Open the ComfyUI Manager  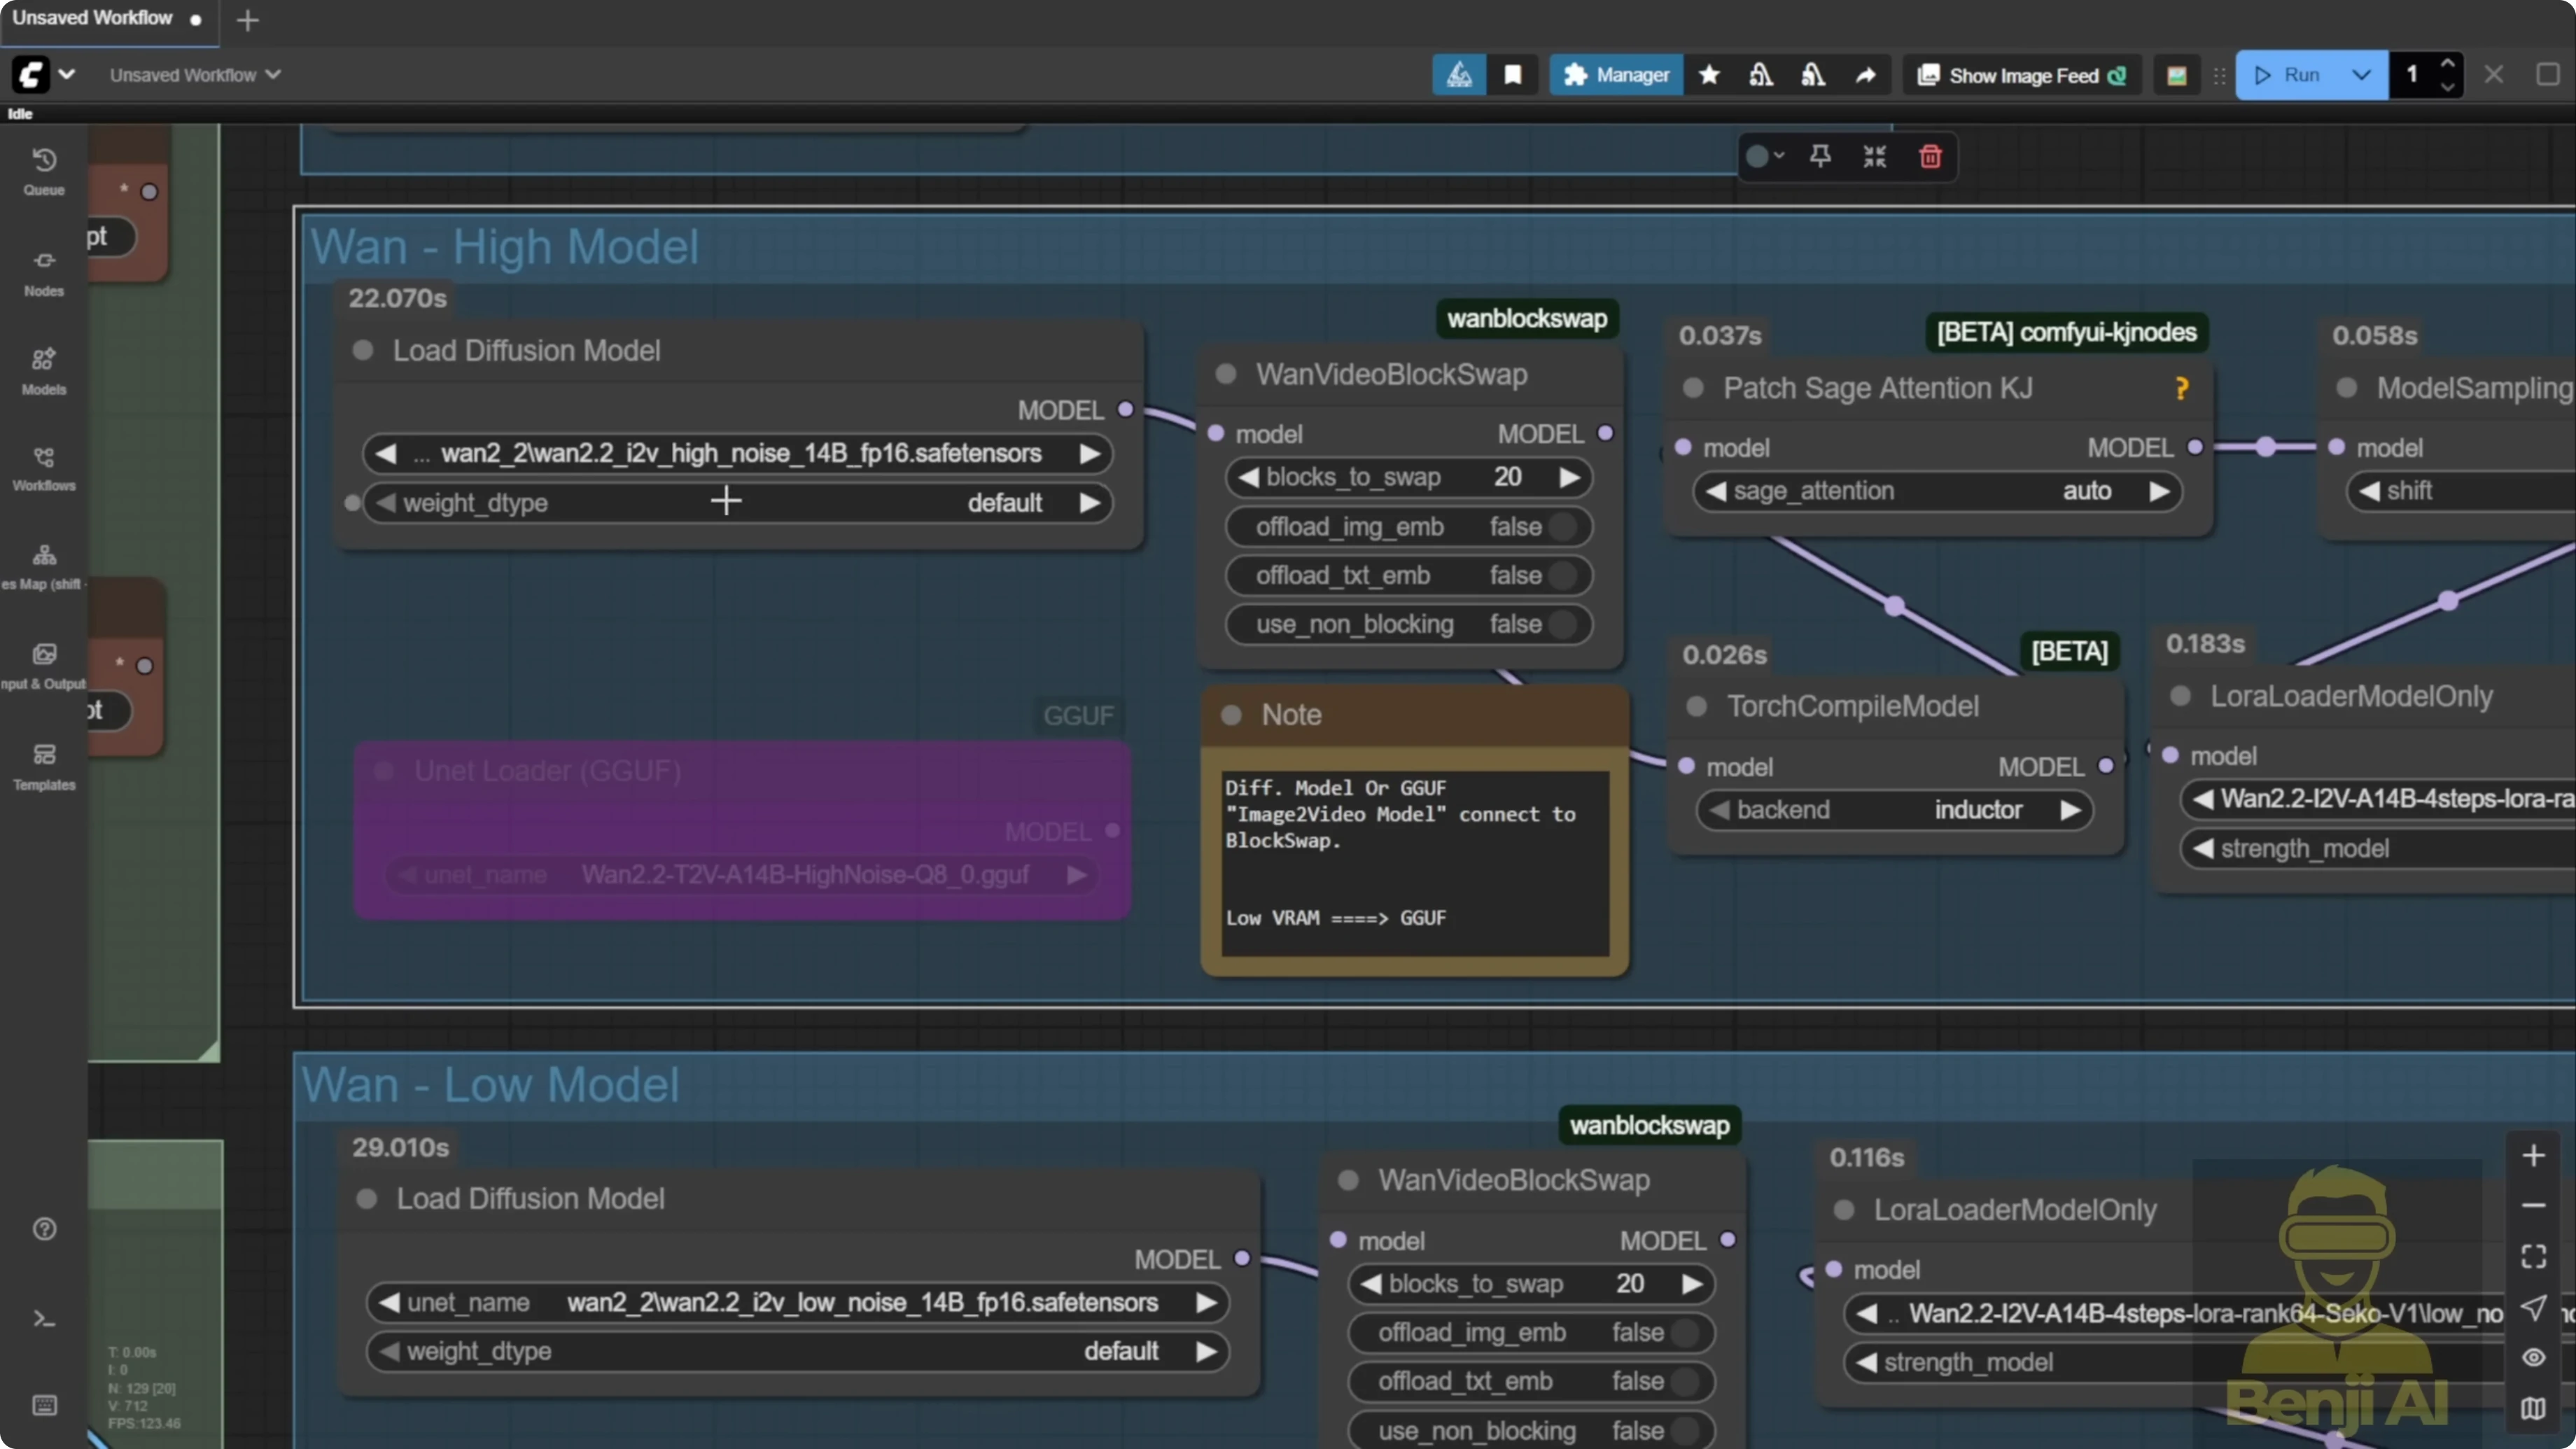(1616, 74)
